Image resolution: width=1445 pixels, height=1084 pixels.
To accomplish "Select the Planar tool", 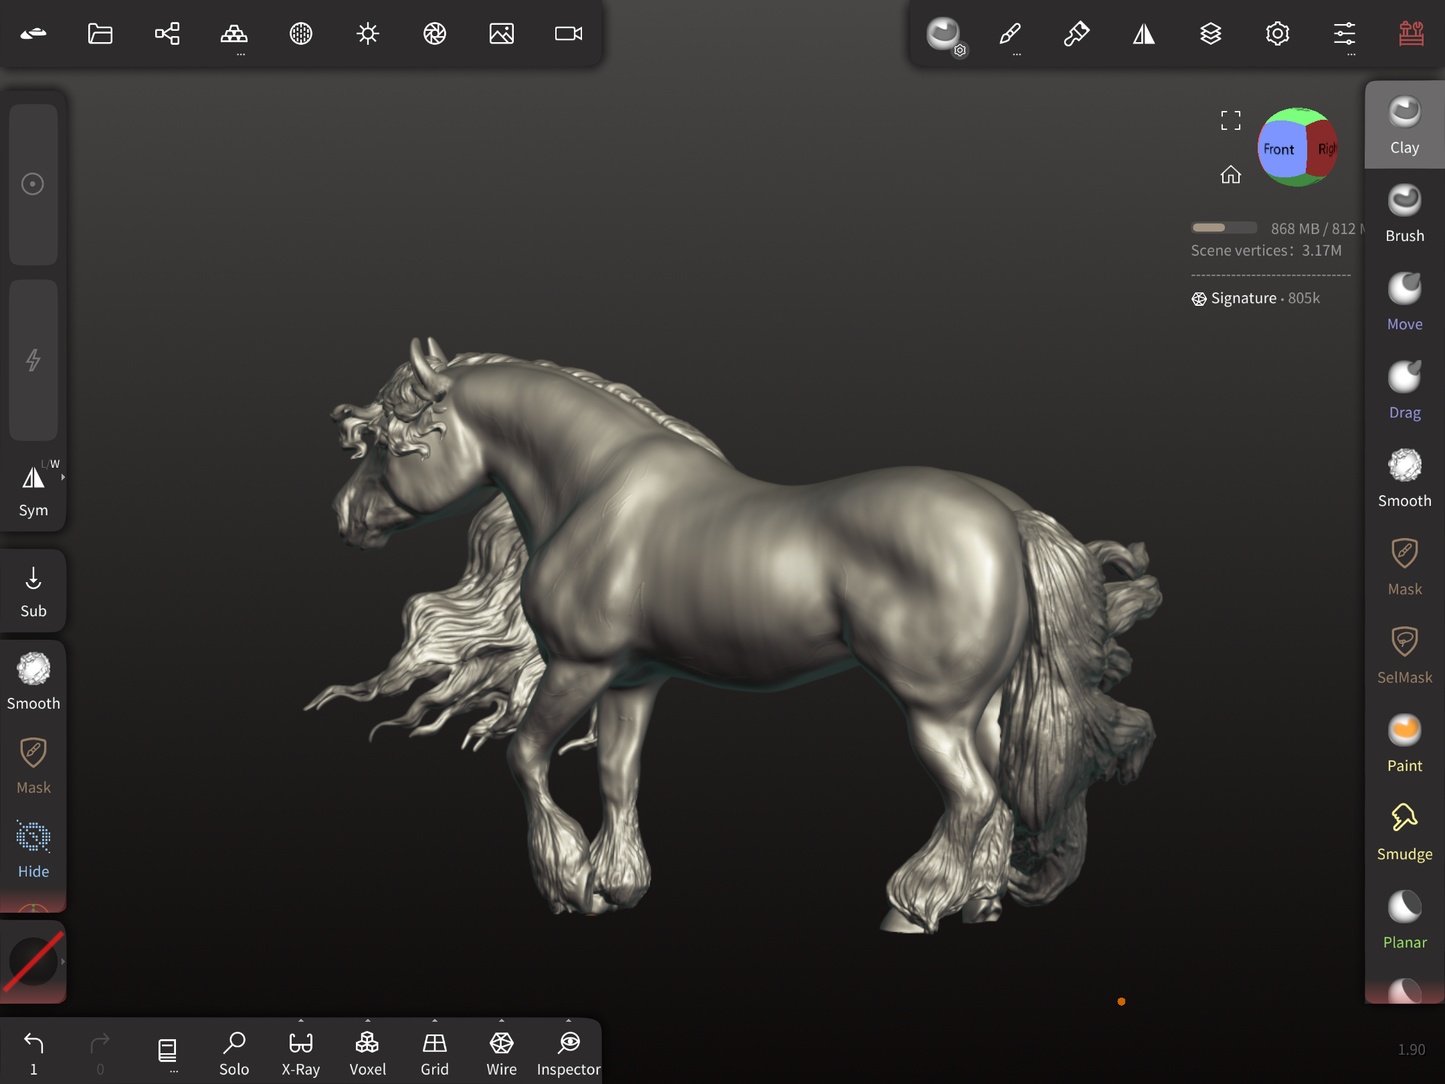I will pos(1404,919).
